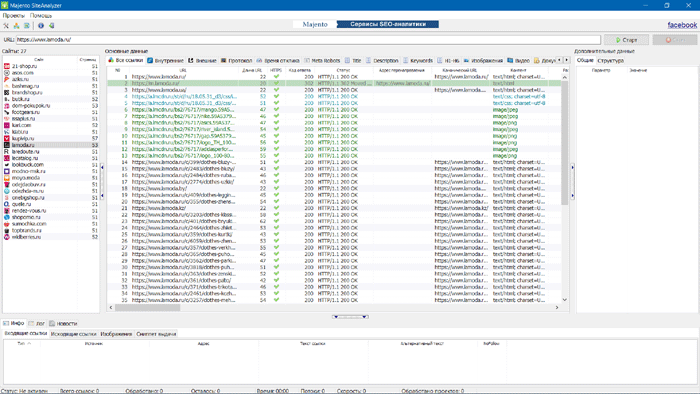This screenshot has height=394, width=700.
Task: Switch to Keywords tab
Action: [418, 60]
